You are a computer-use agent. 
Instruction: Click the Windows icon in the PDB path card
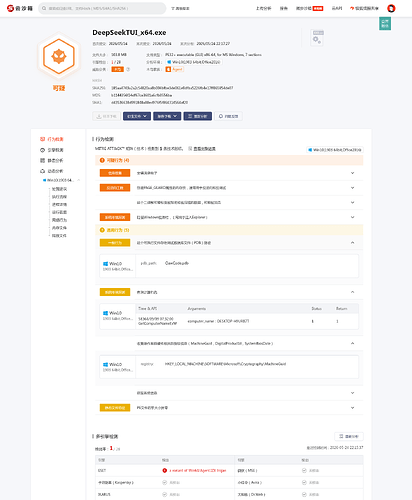point(105,264)
